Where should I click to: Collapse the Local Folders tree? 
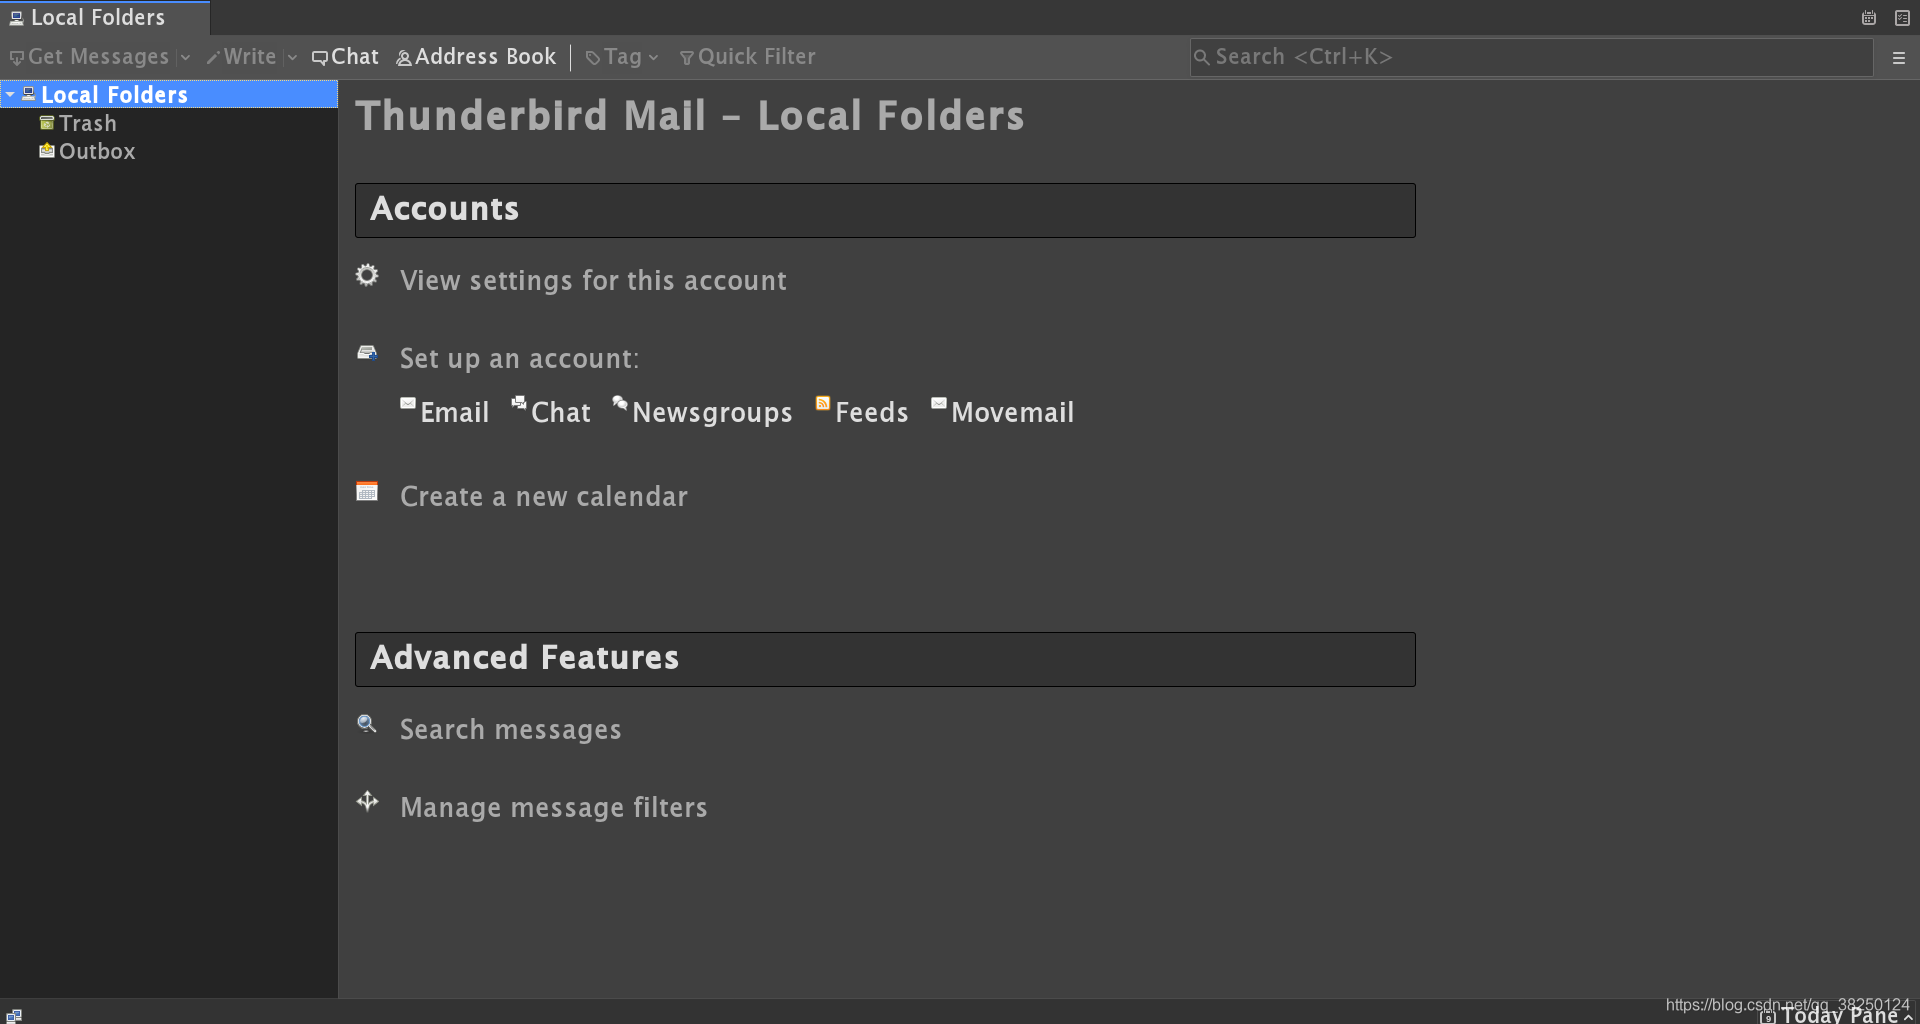[x=10, y=94]
